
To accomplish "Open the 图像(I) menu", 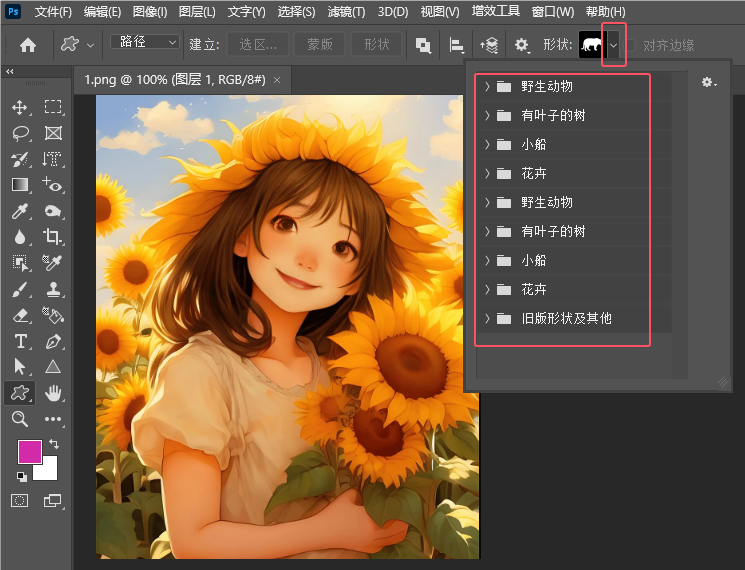I will pyautogui.click(x=150, y=11).
